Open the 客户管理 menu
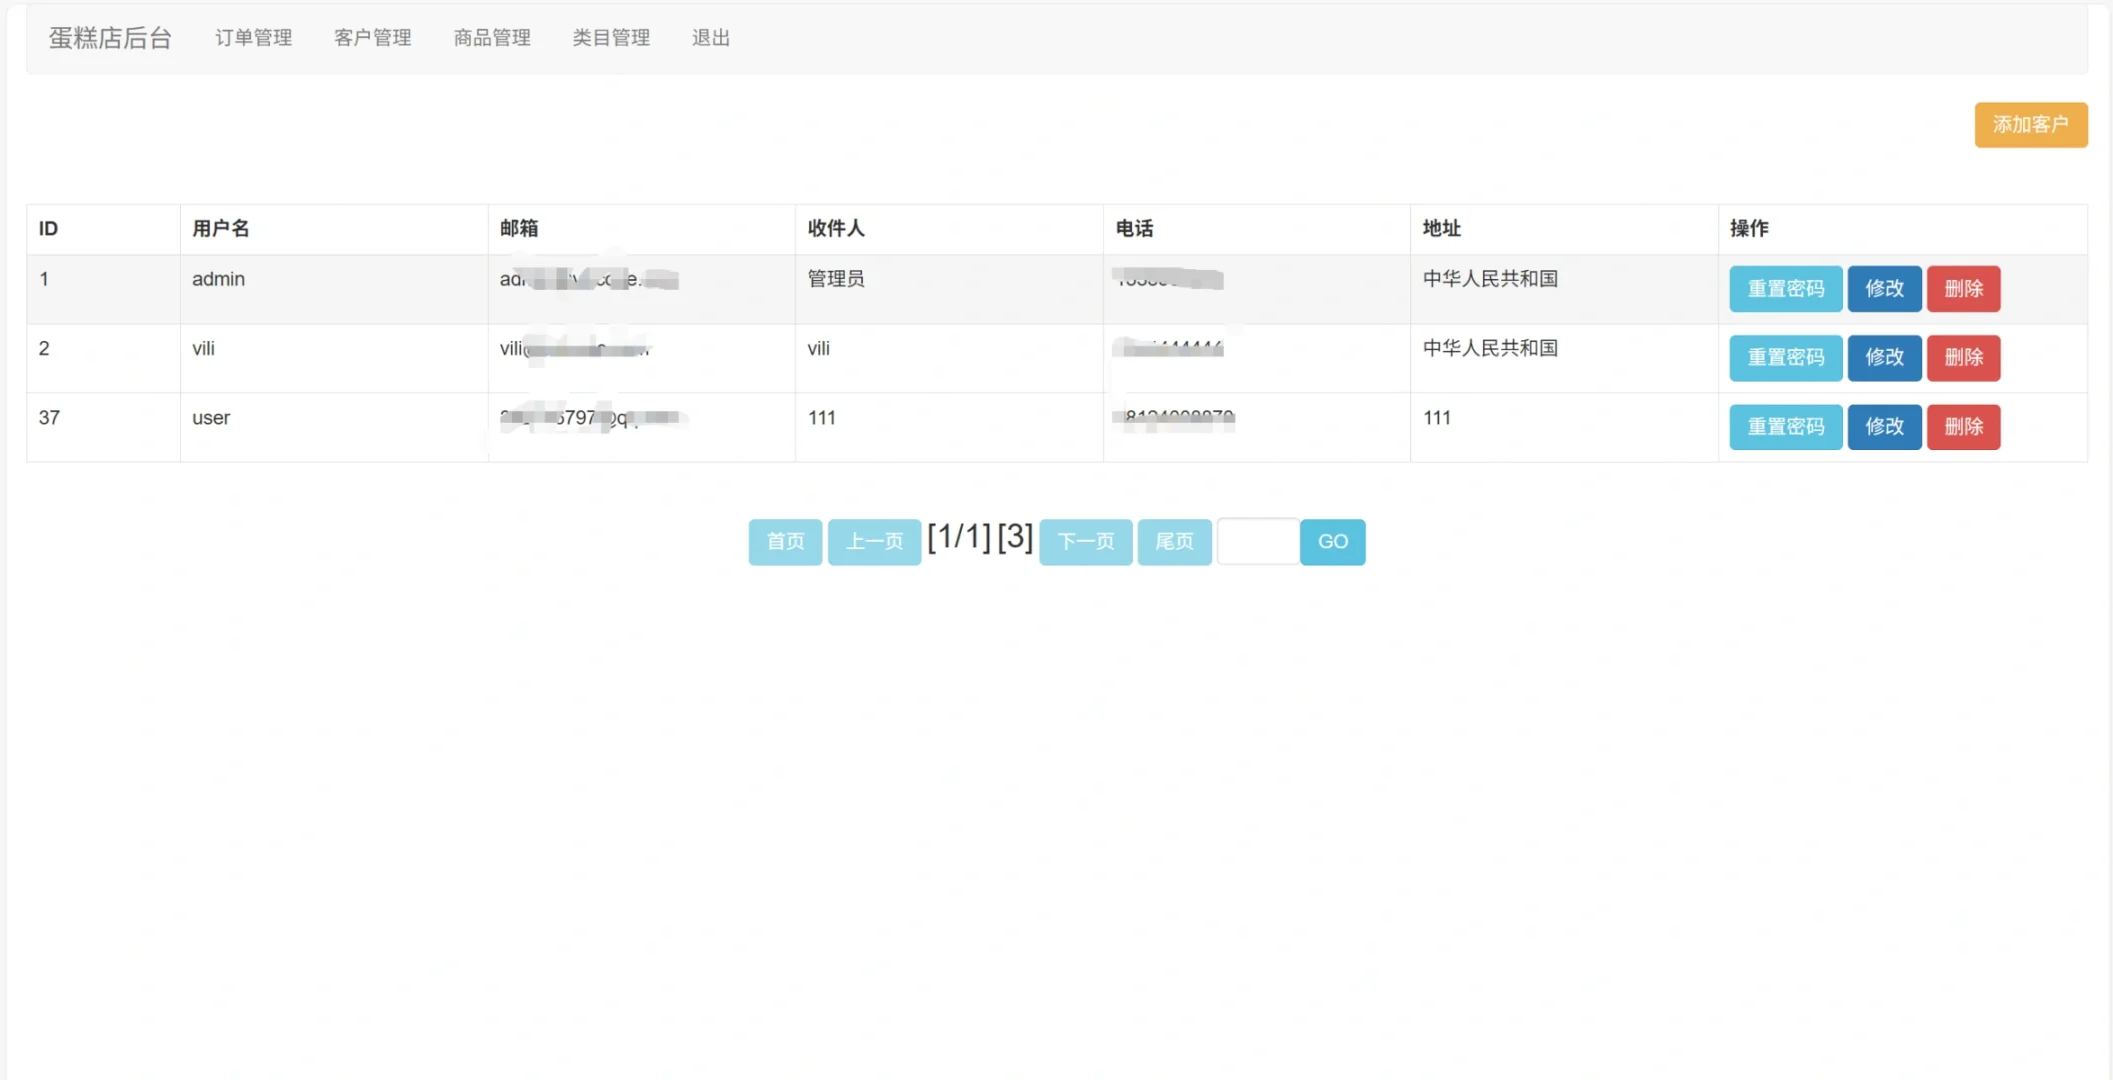The width and height of the screenshot is (2113, 1080). pos(372,38)
